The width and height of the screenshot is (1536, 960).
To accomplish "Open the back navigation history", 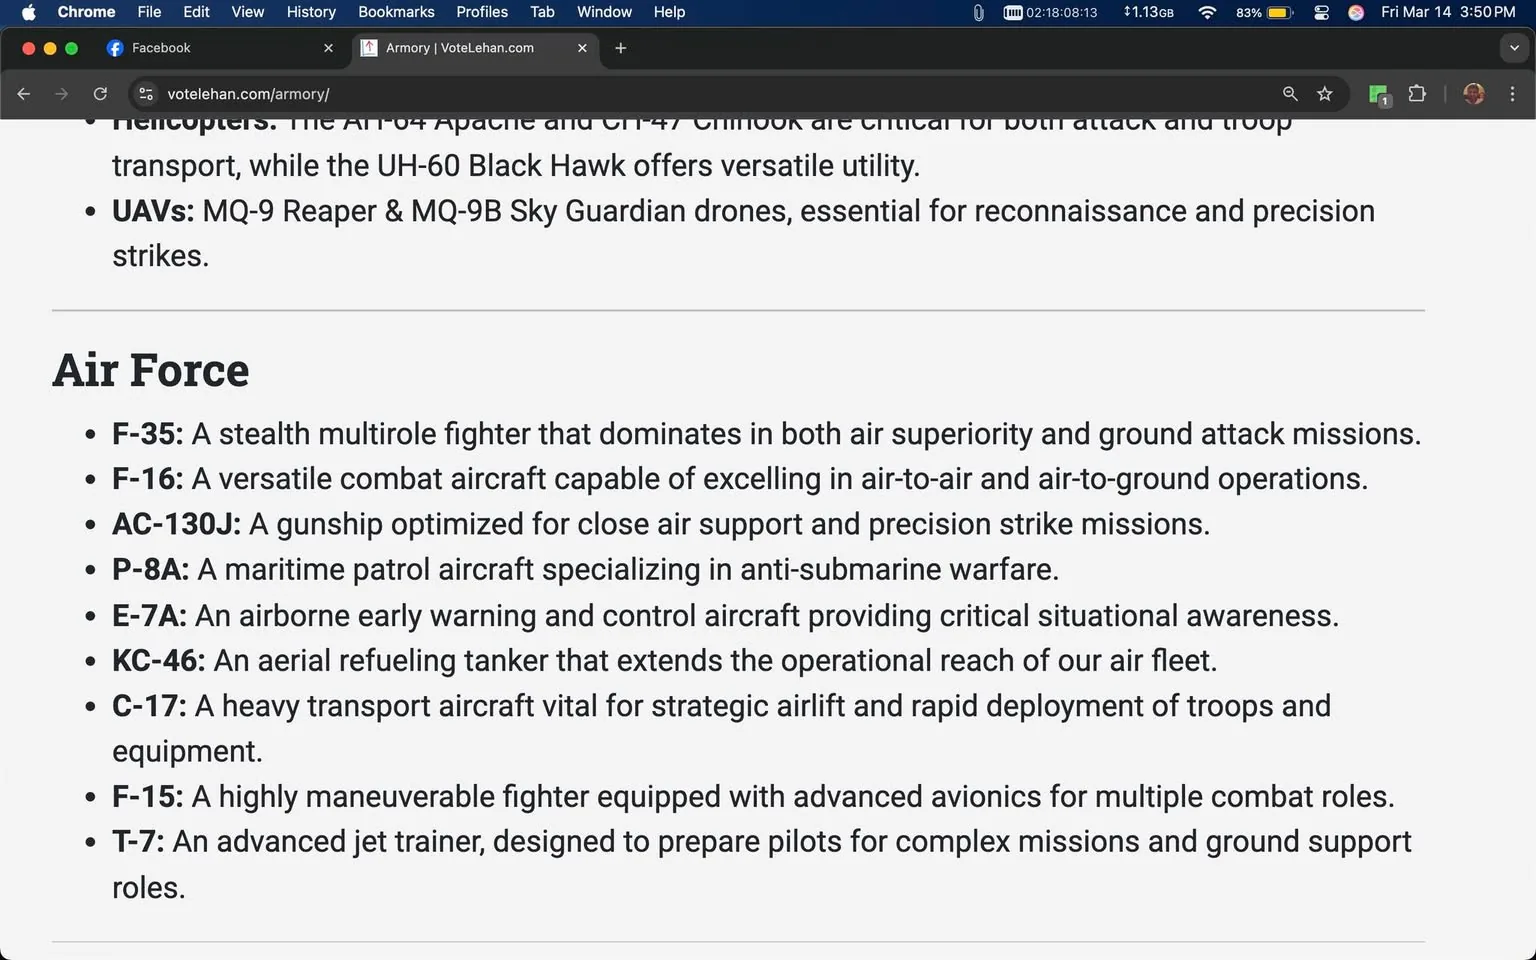I will (23, 93).
